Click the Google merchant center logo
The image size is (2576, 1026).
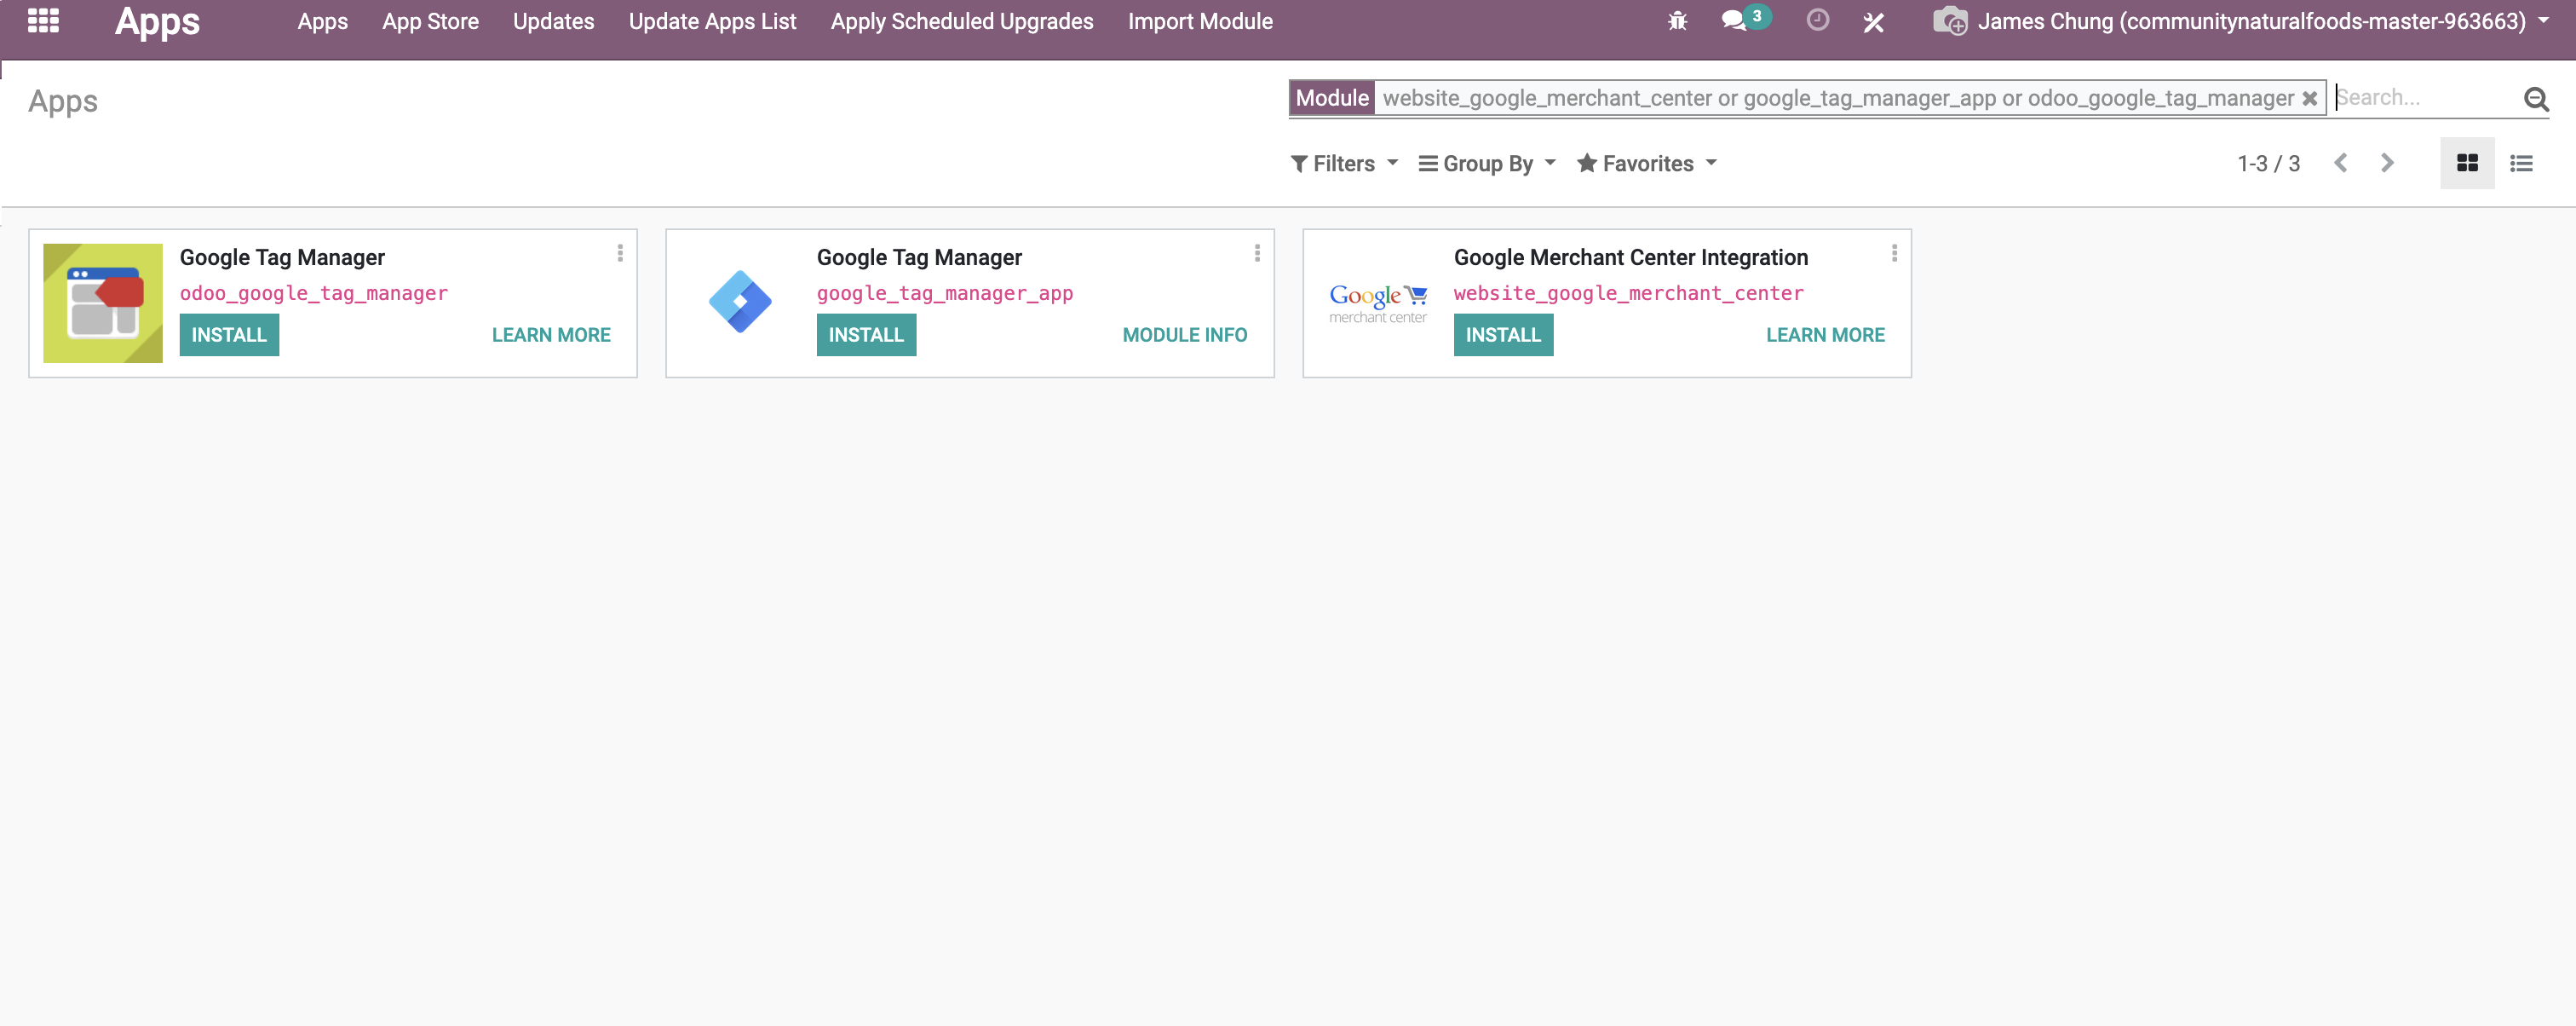click(1378, 303)
